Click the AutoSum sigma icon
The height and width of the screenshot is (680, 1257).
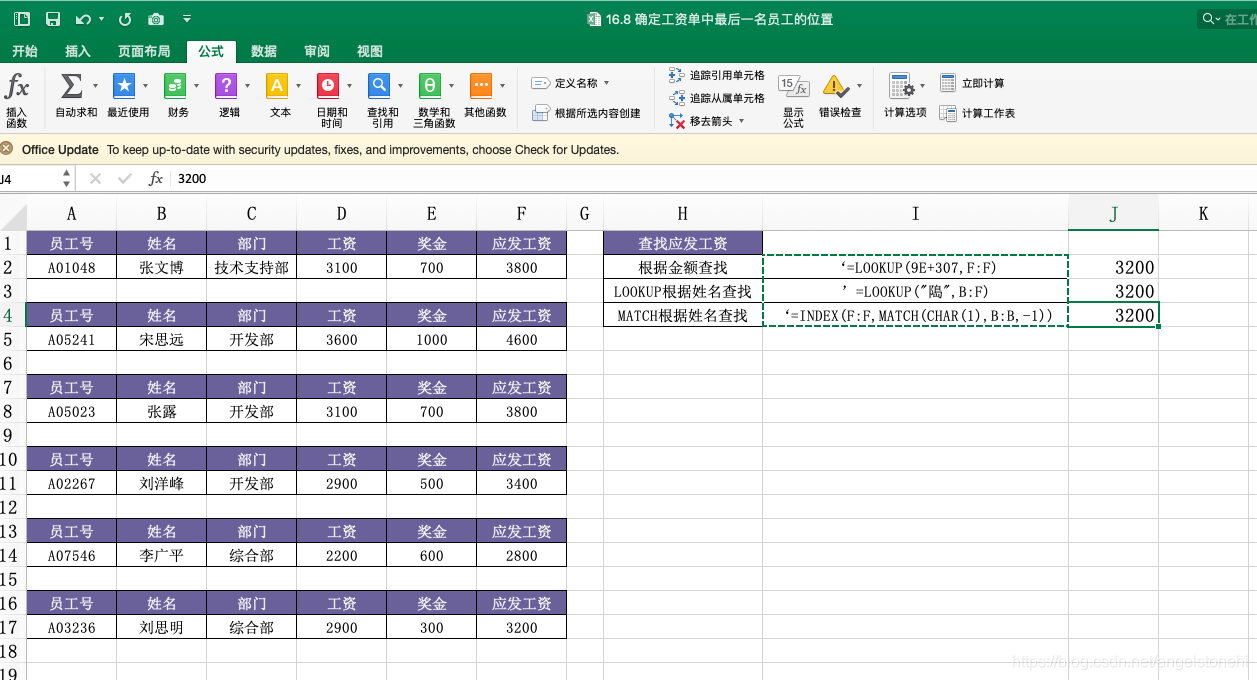(71, 86)
